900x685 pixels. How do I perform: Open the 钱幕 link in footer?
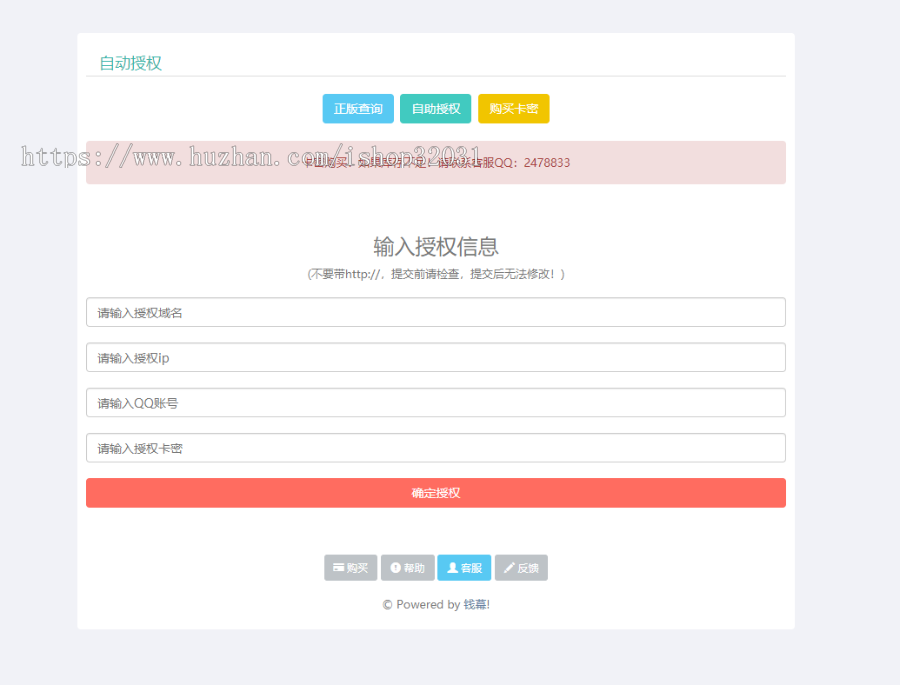[477, 604]
